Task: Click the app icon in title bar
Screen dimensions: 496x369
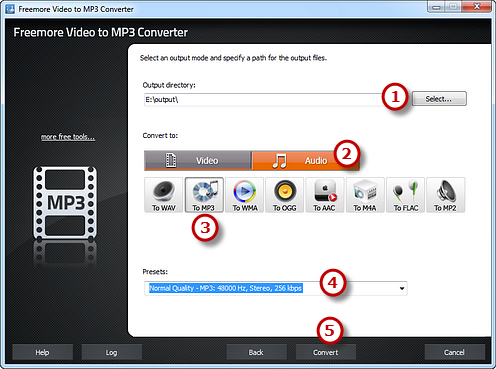Action: (10, 9)
